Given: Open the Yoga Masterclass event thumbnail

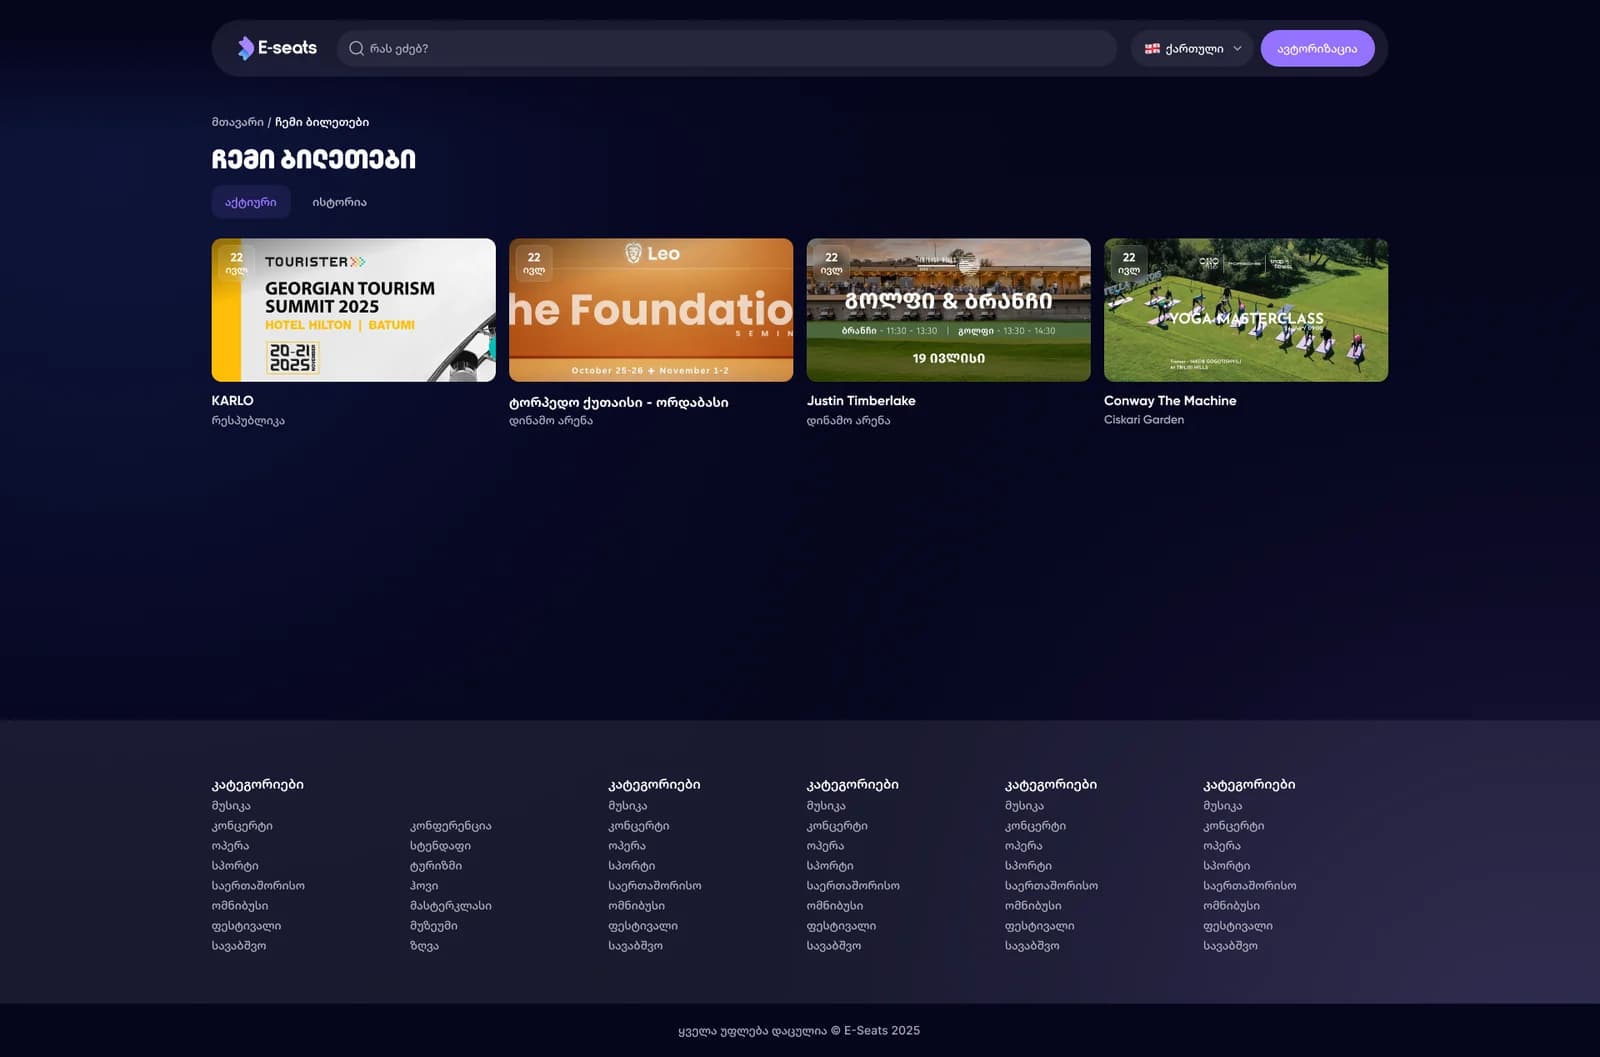Looking at the screenshot, I should [x=1246, y=310].
